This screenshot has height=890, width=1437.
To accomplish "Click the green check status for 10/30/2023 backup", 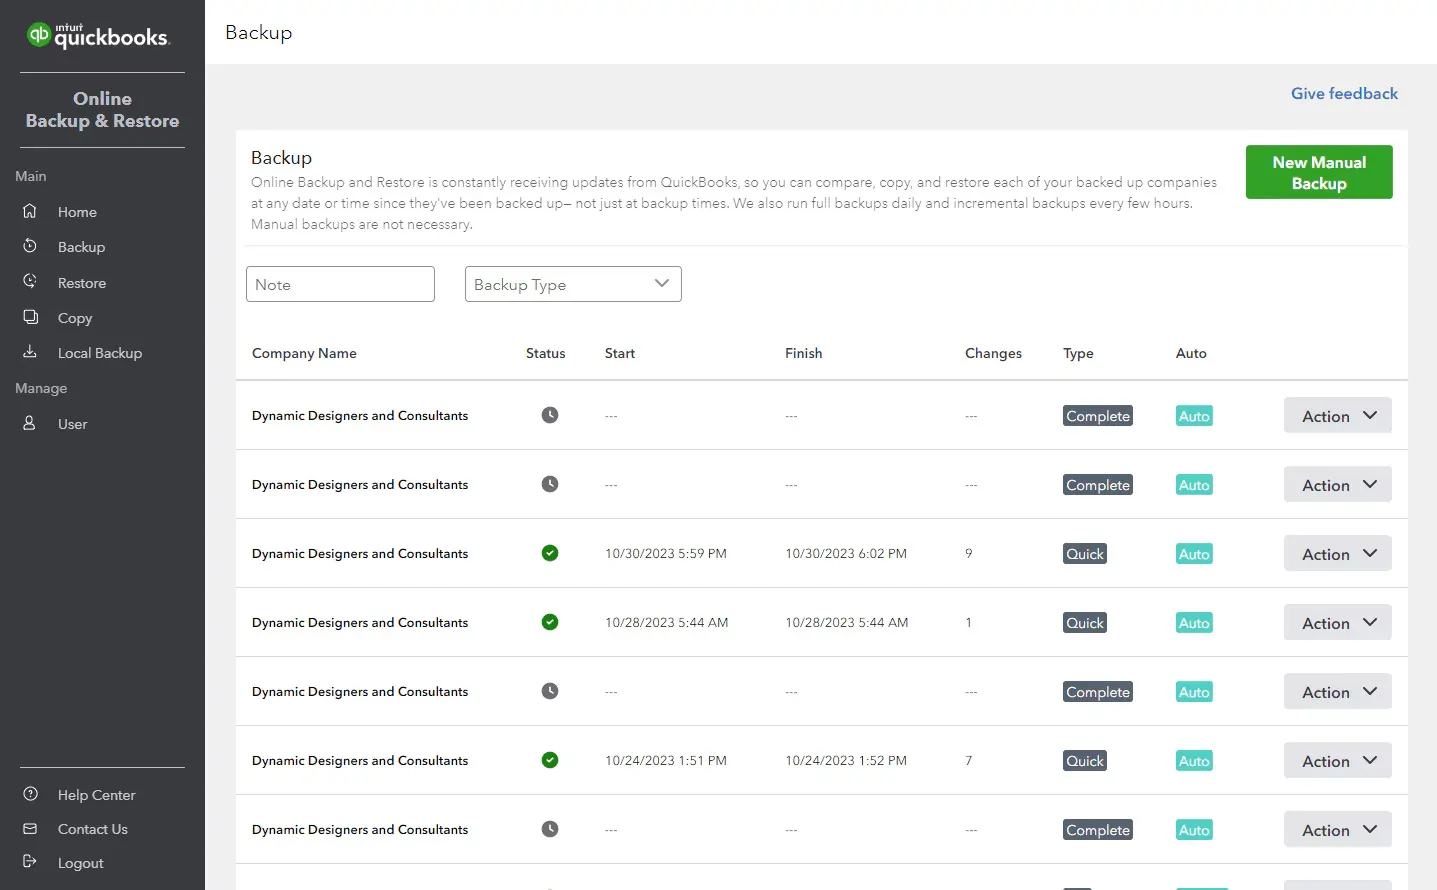I will pyautogui.click(x=550, y=553).
